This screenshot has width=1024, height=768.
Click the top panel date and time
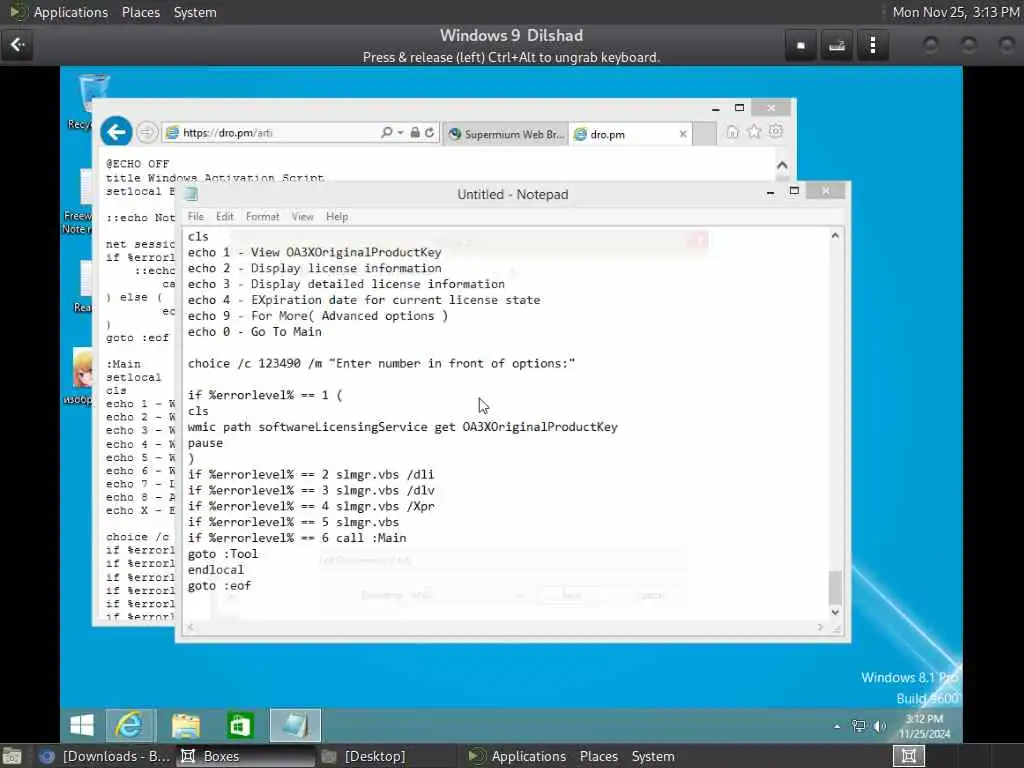click(955, 12)
